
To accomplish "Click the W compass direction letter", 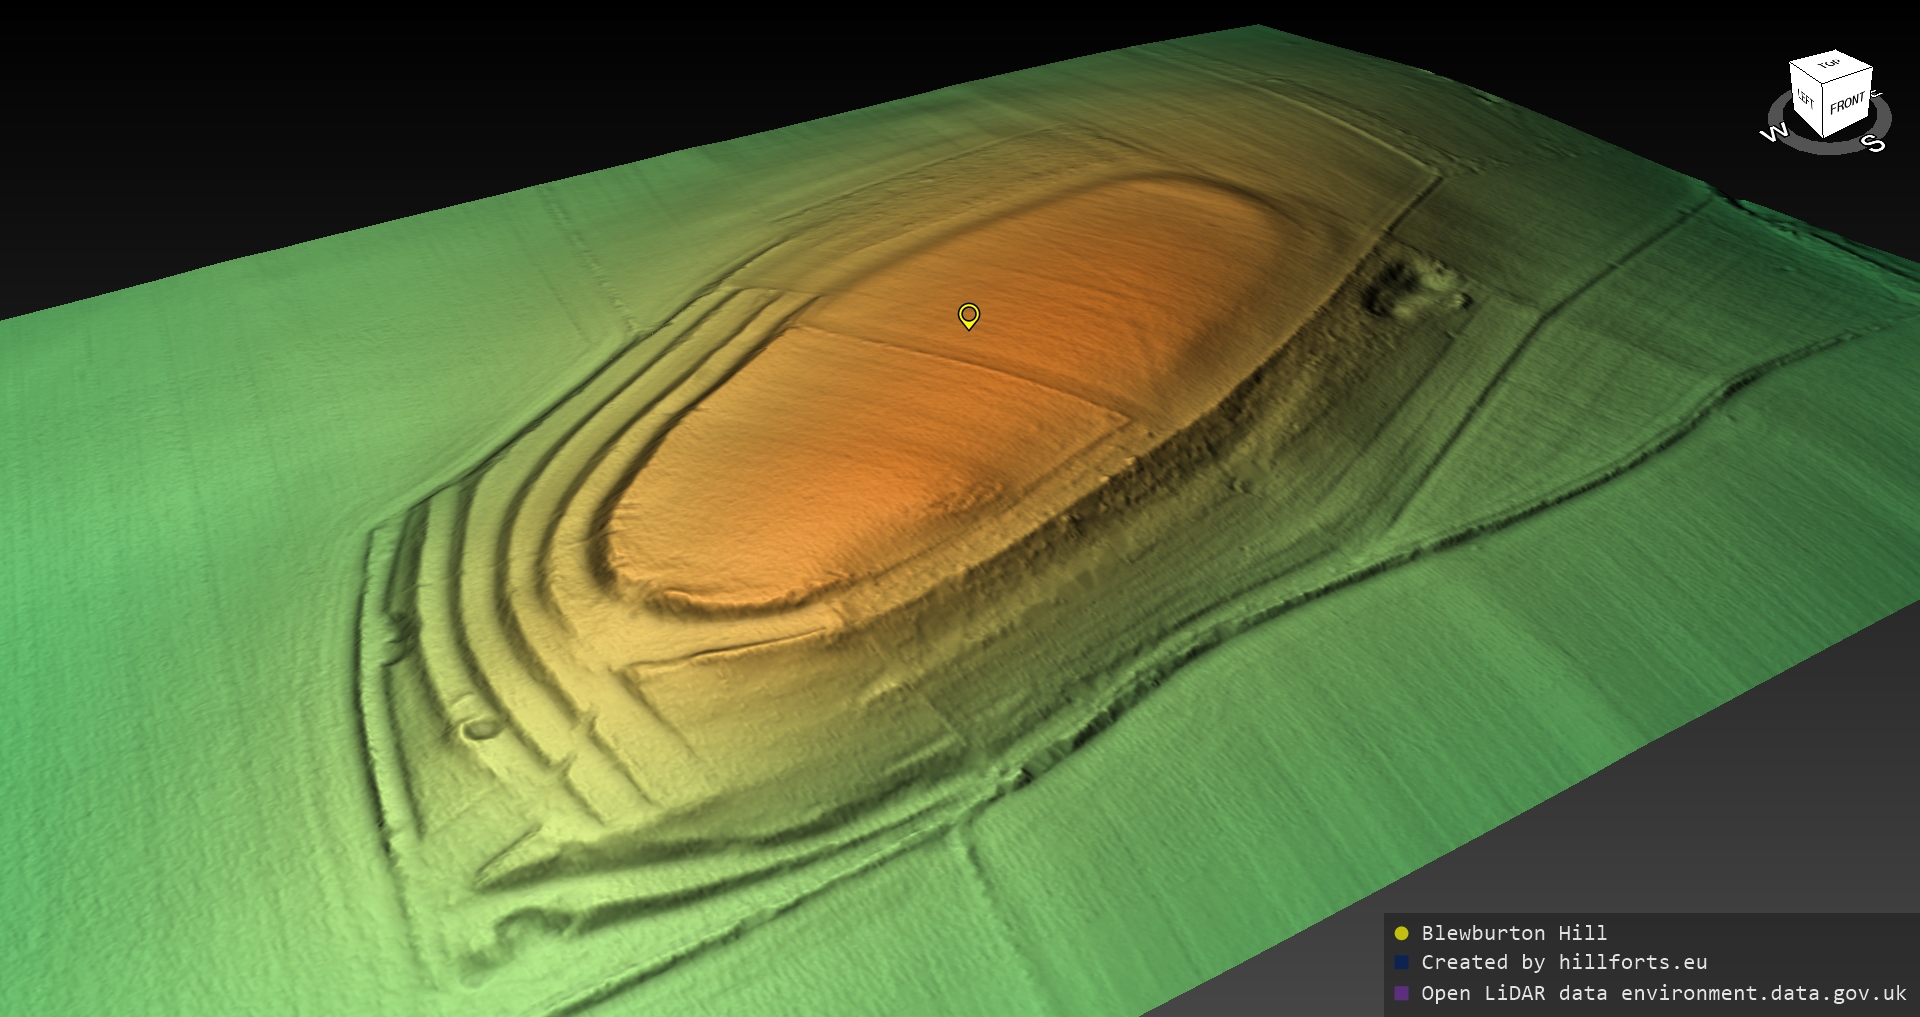I will point(1773,133).
